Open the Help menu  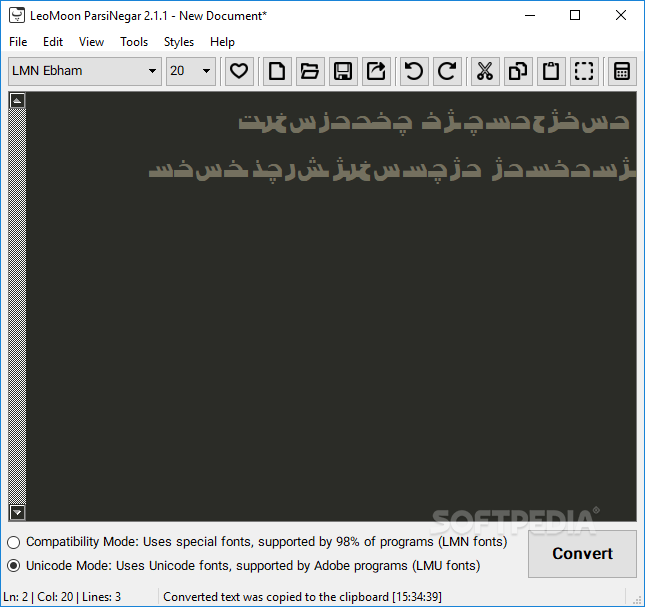(222, 42)
